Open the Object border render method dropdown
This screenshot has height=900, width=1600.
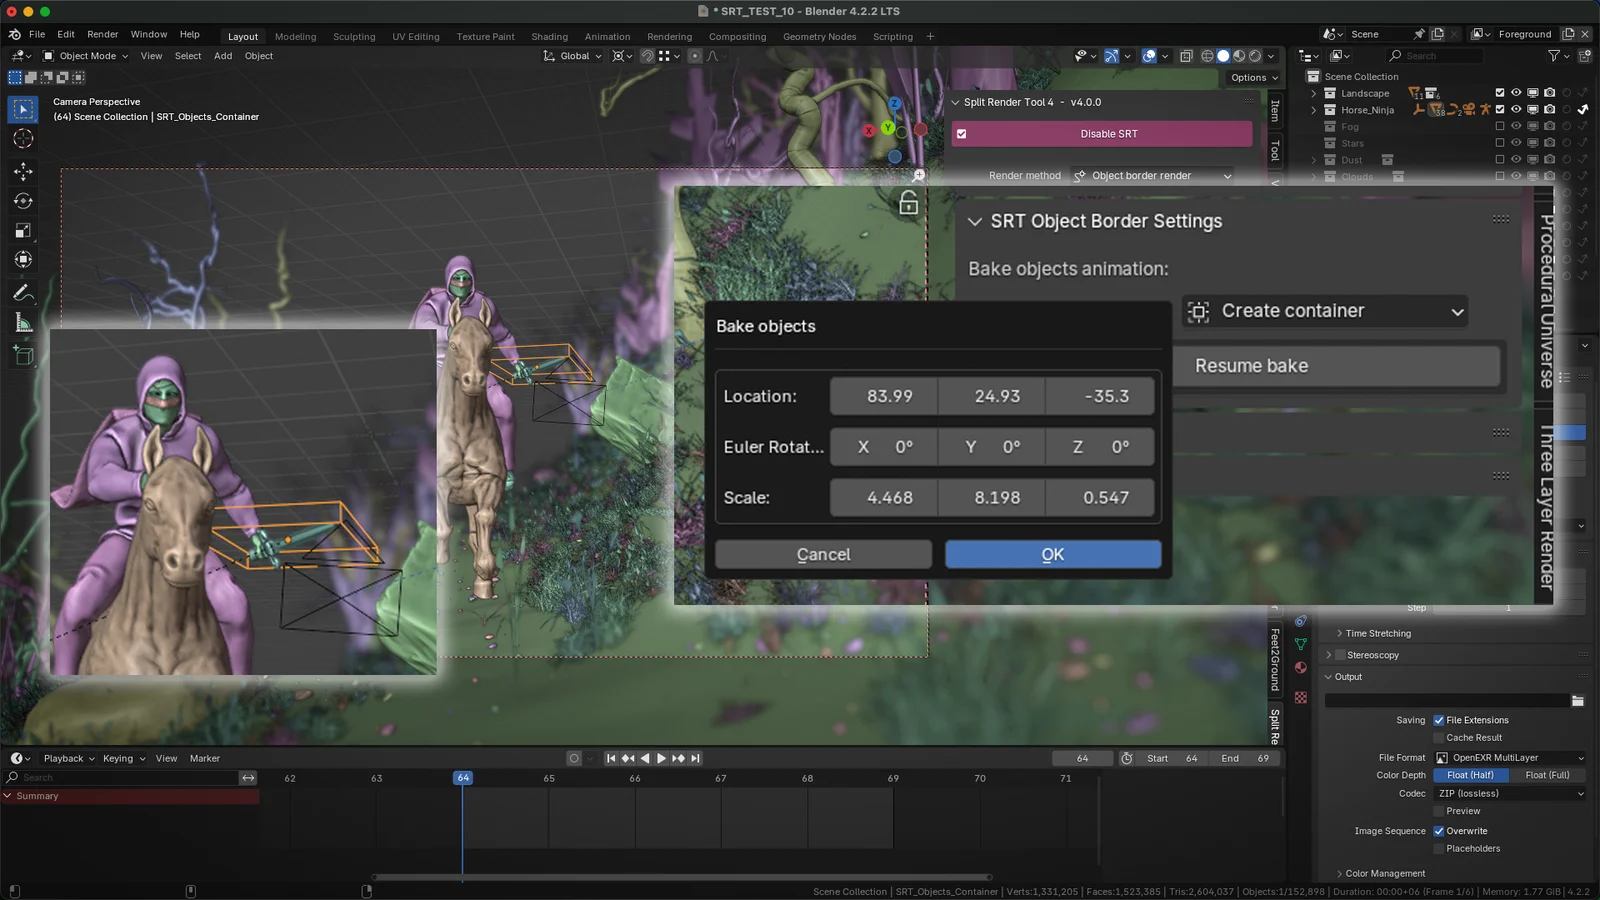1152,175
